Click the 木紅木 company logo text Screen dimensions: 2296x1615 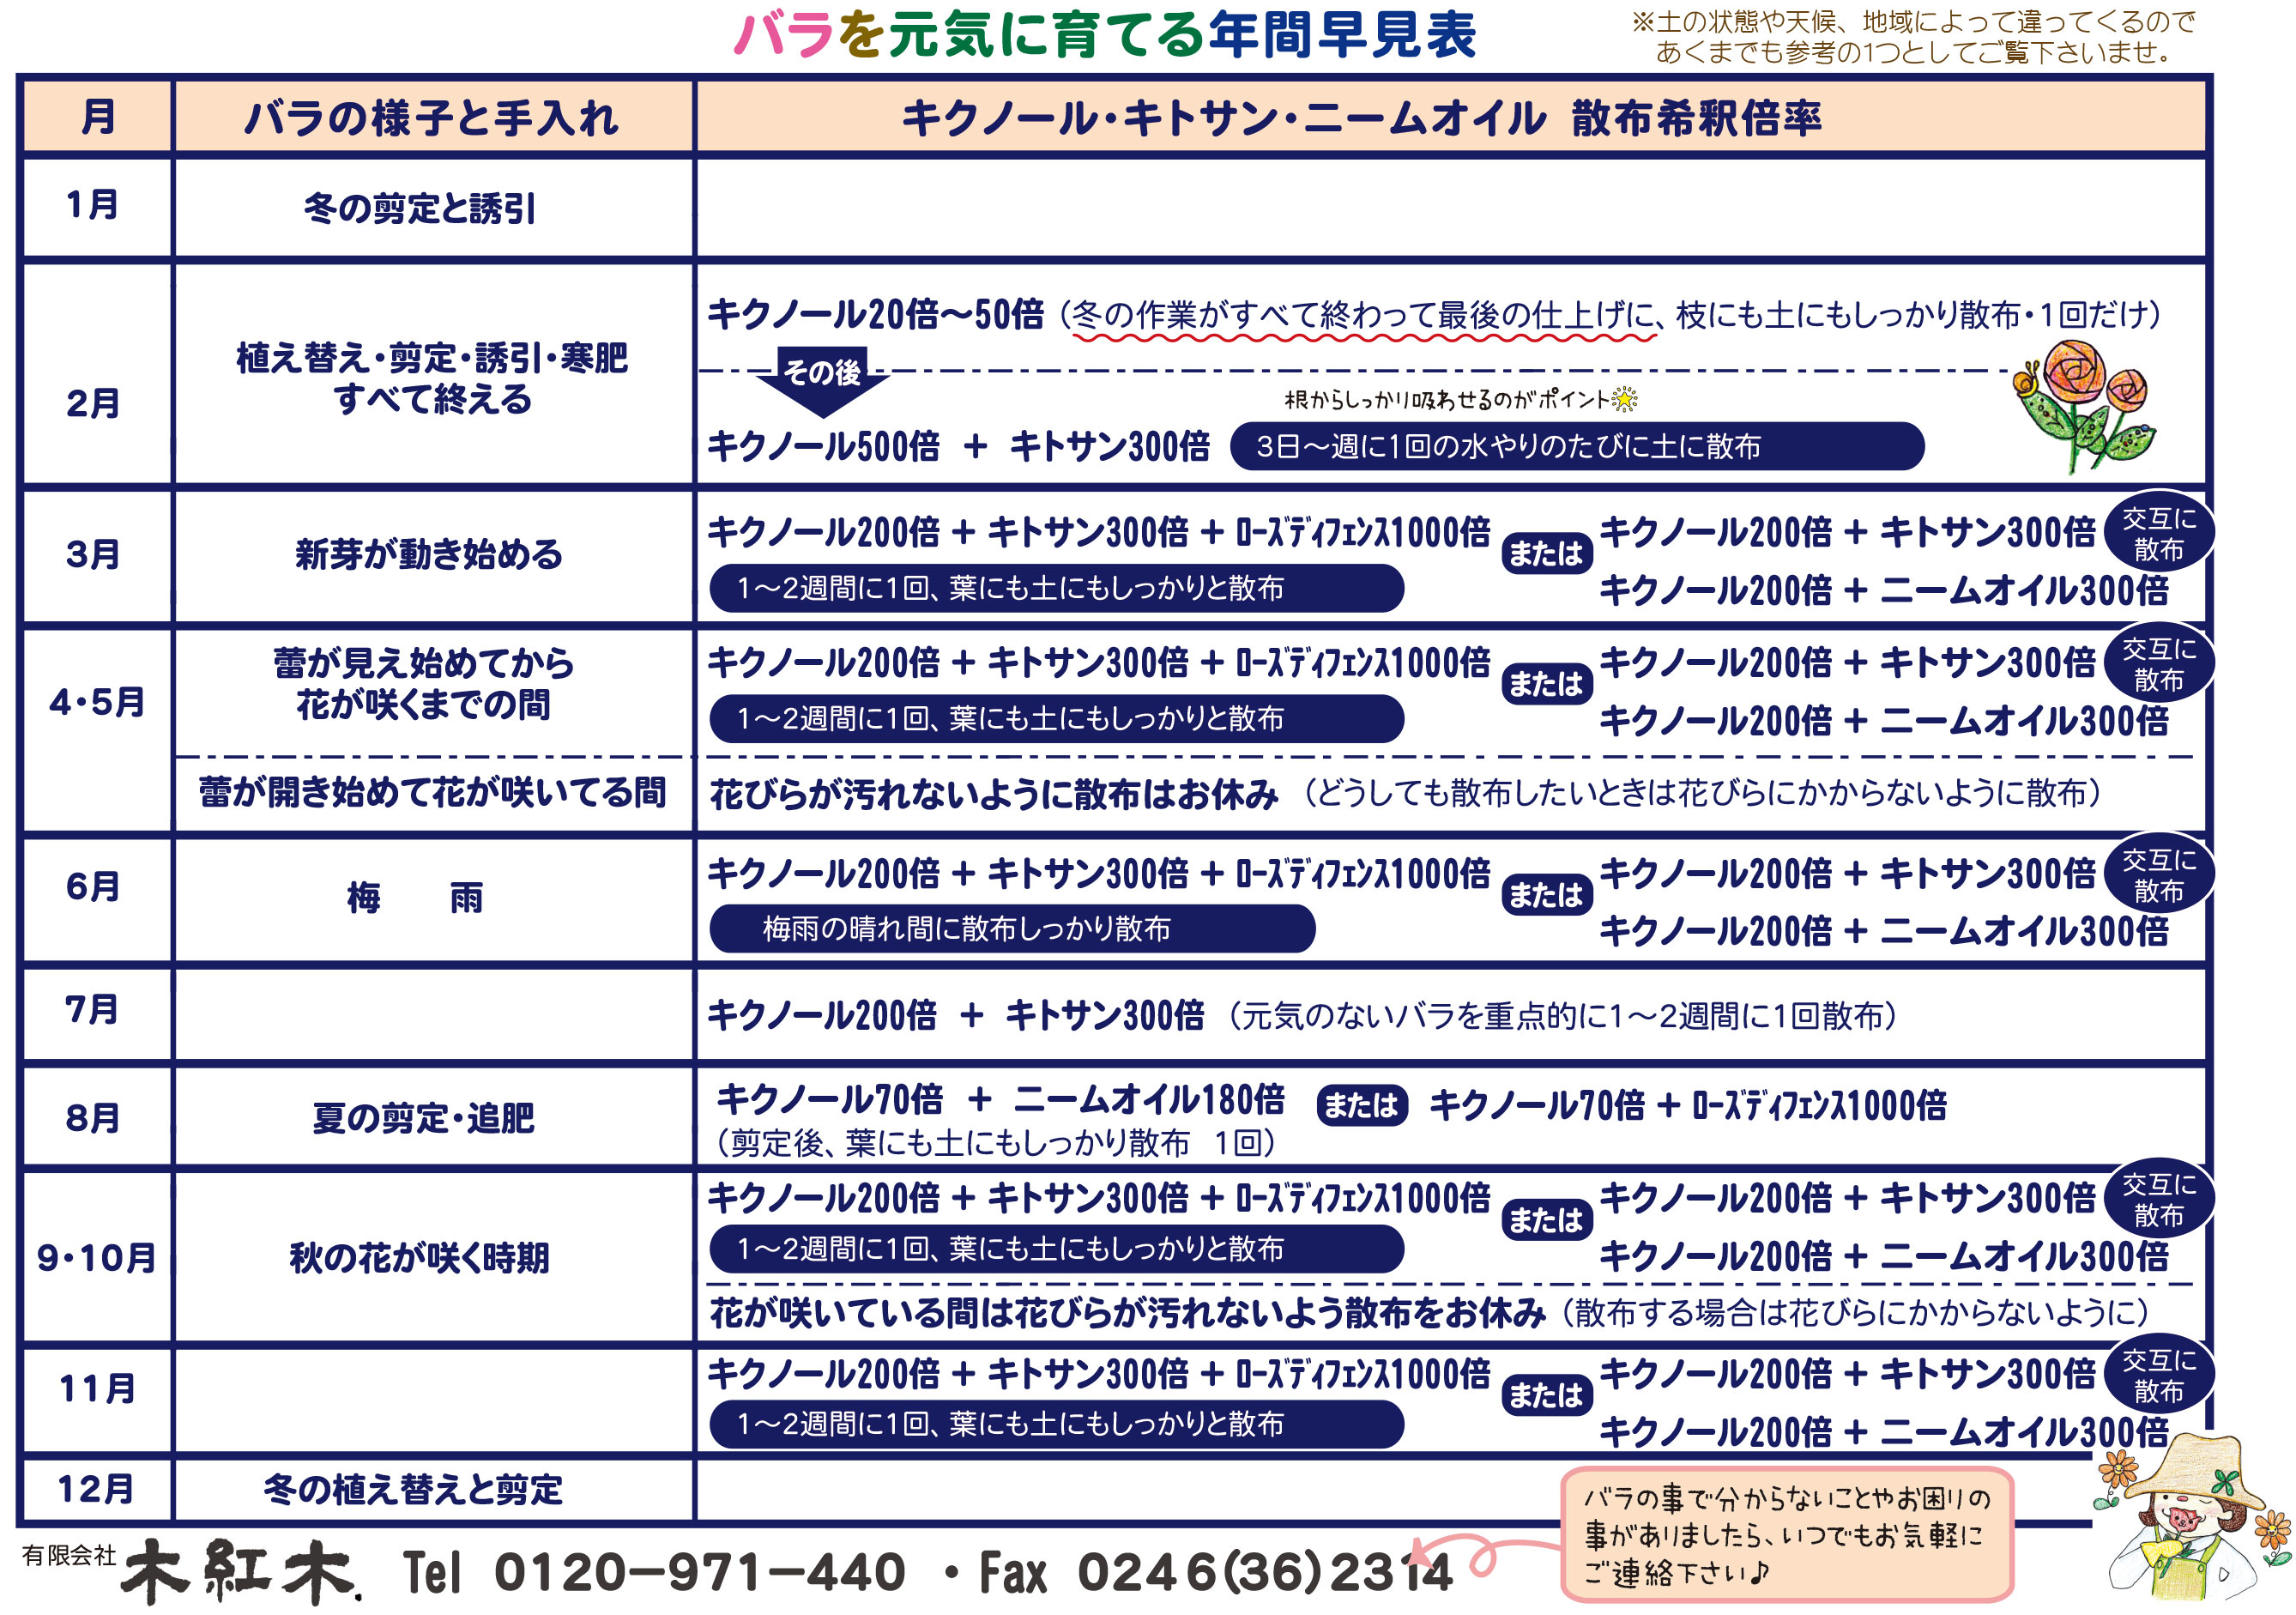(x=240, y=1572)
